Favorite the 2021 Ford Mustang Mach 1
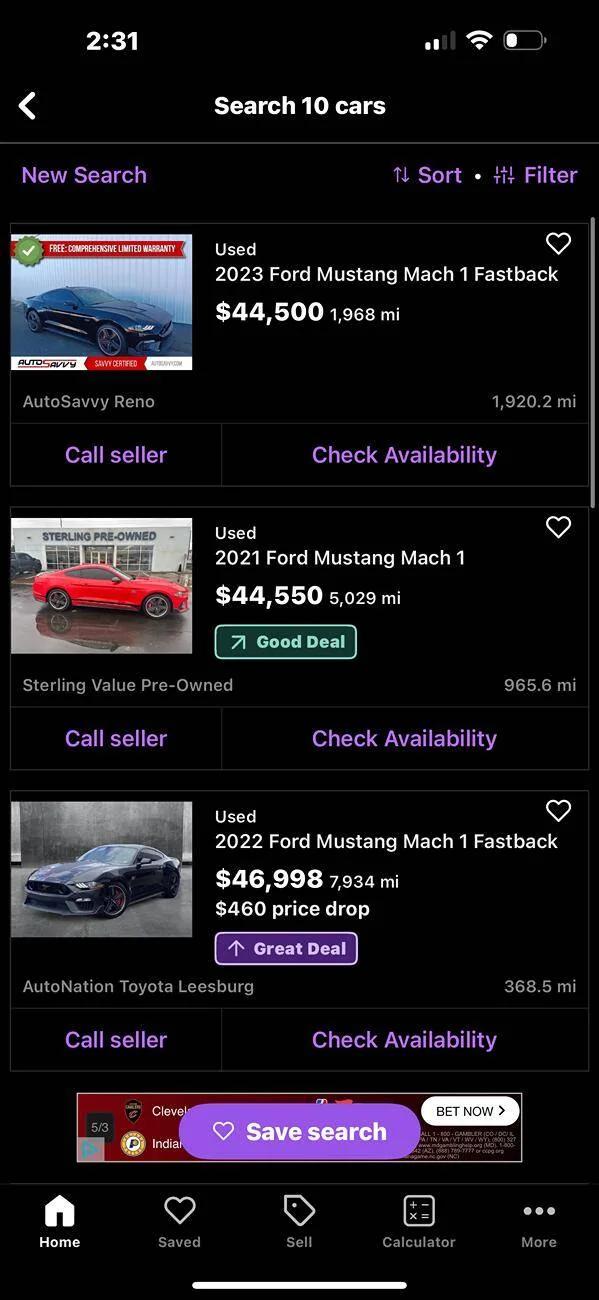The width and height of the screenshot is (599, 1300). pyautogui.click(x=558, y=527)
